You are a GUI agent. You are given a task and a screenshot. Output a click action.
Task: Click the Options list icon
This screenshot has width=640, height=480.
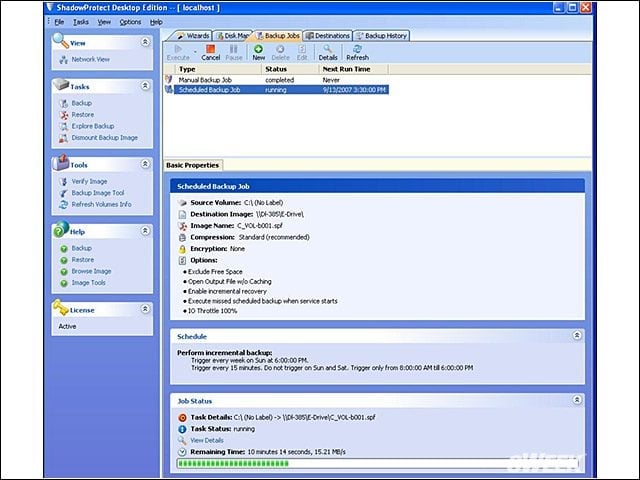tap(182, 260)
